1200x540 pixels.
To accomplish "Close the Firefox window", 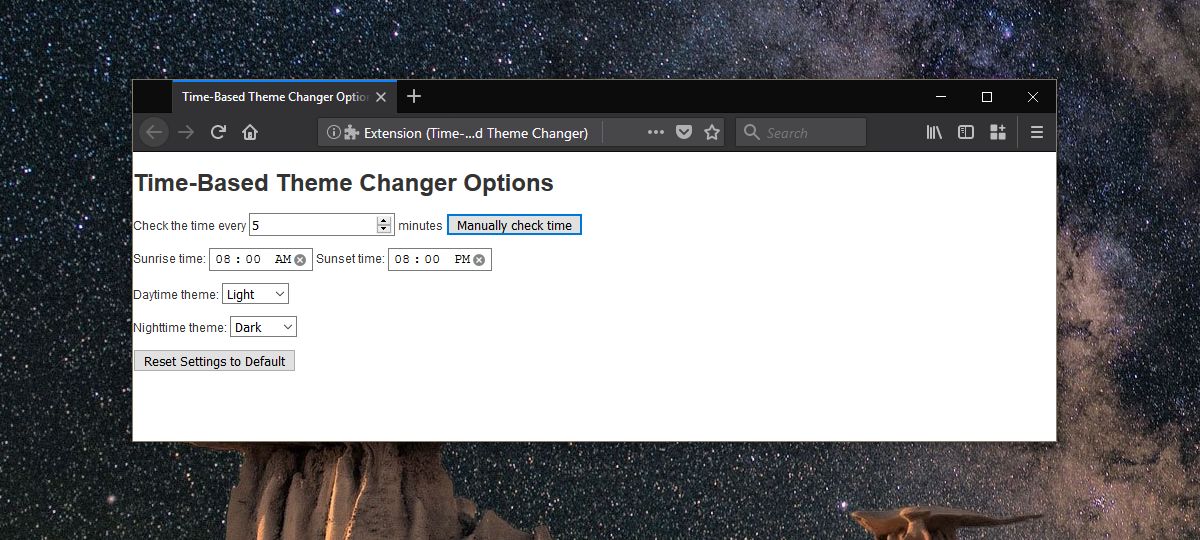I will [1033, 97].
